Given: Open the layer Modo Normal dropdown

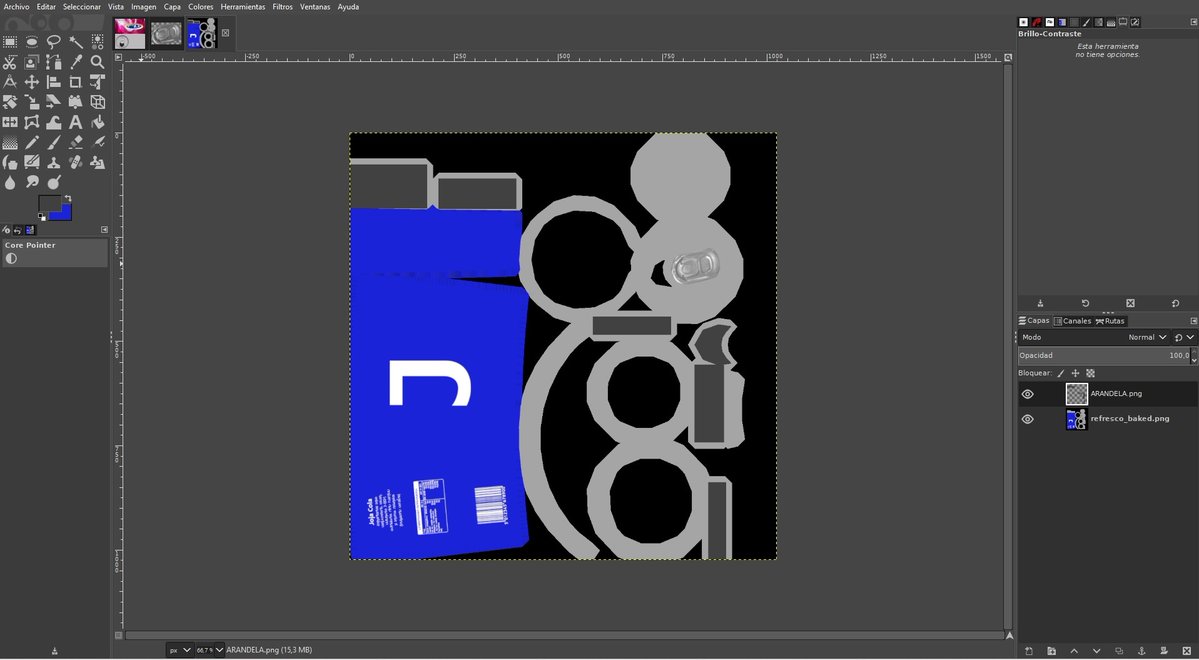Looking at the screenshot, I should point(1093,337).
